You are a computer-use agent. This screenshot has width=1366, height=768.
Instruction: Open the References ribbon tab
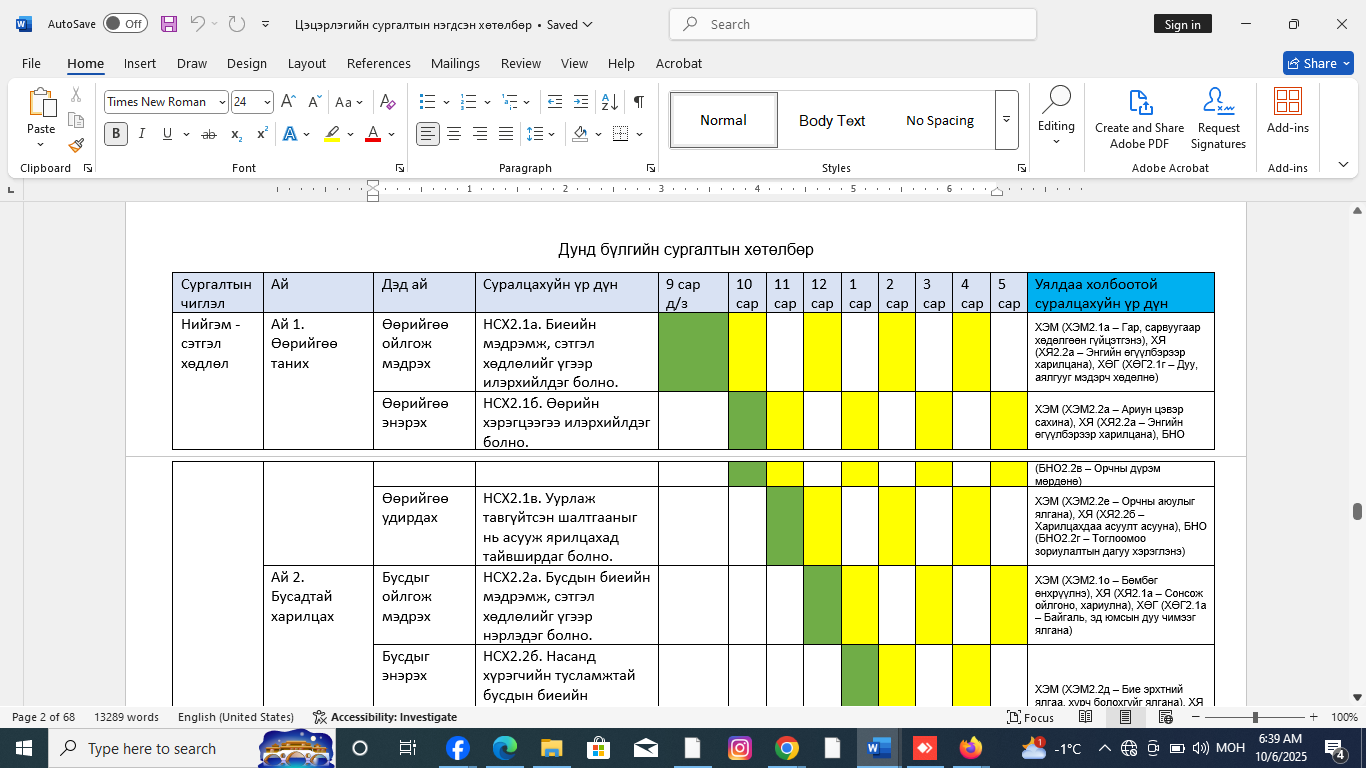pyautogui.click(x=378, y=63)
